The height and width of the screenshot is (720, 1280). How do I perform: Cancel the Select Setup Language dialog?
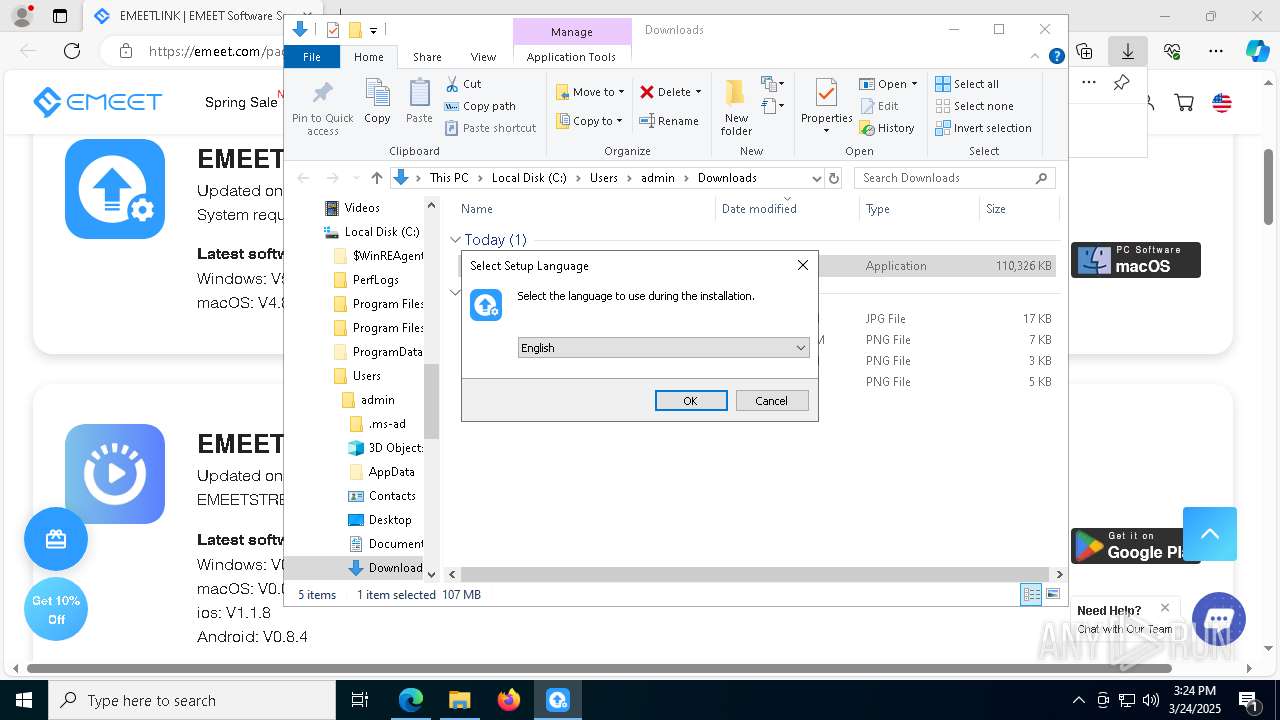click(x=771, y=400)
